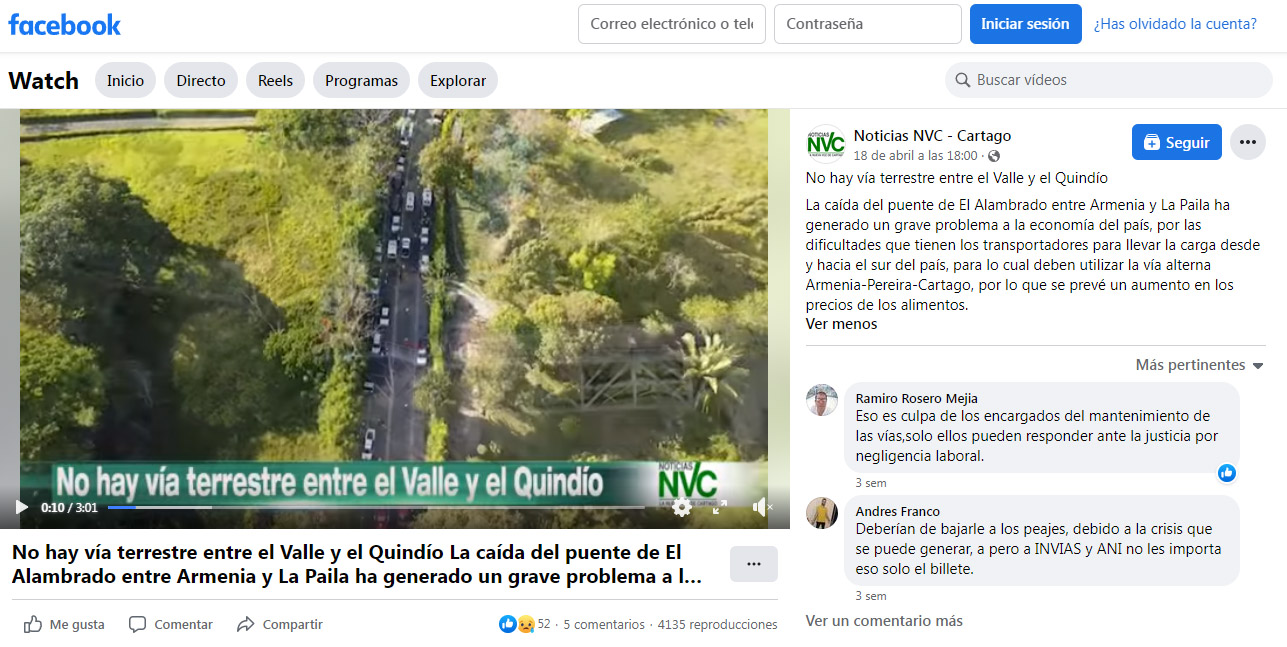Expand video to fullscreen

719,507
